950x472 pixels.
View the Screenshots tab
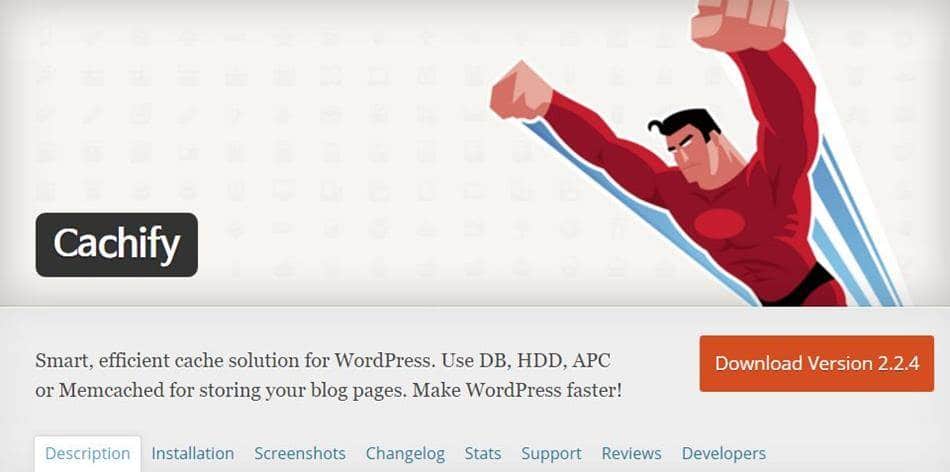coord(300,453)
